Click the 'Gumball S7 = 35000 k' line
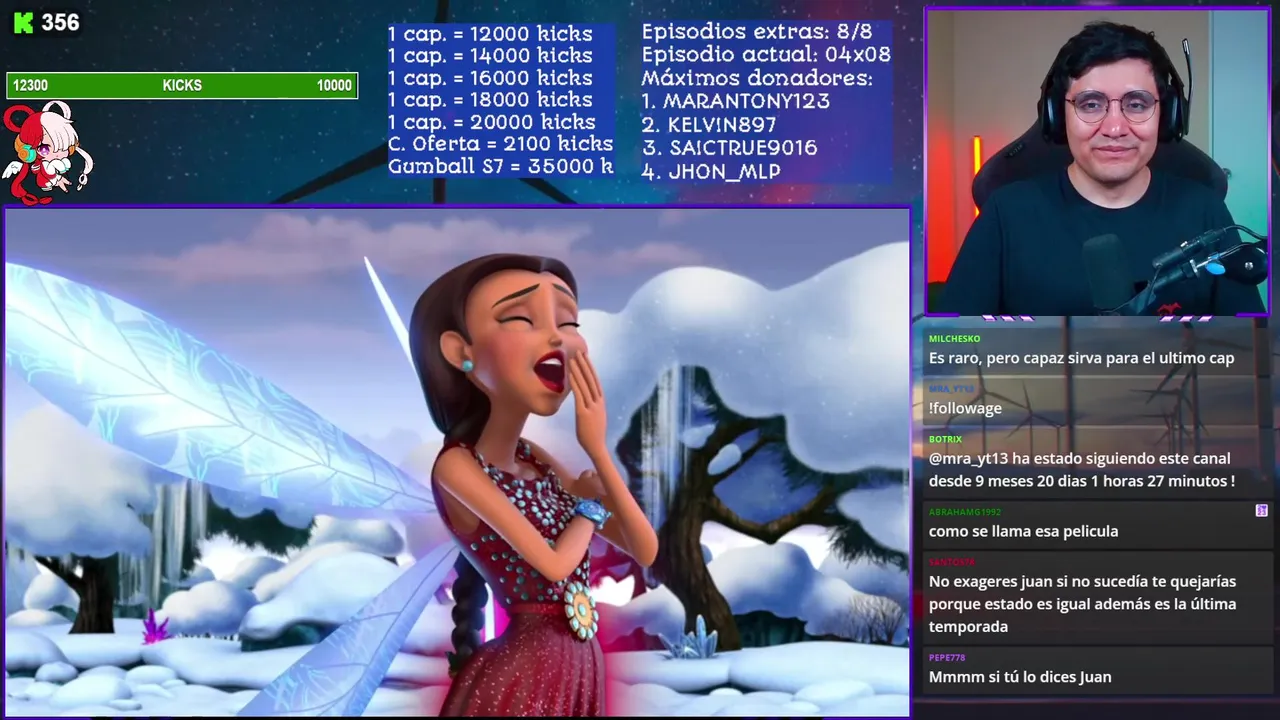1280x720 pixels. [500, 166]
